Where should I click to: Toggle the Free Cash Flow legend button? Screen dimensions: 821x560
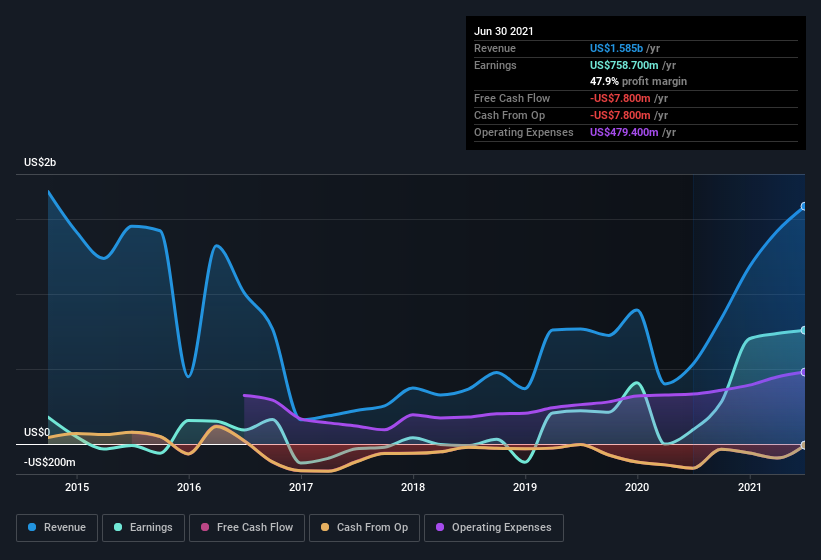247,528
